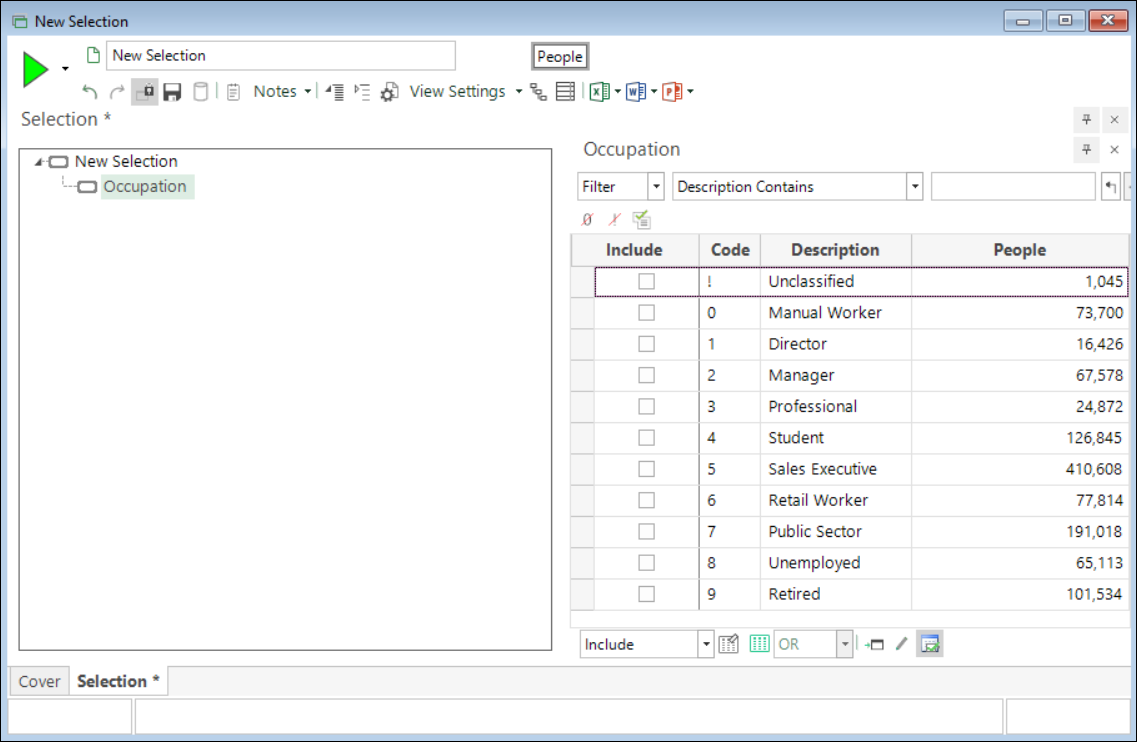1137x742 pixels.
Task: Save the selection with the floppy disk icon
Action: coord(172,92)
